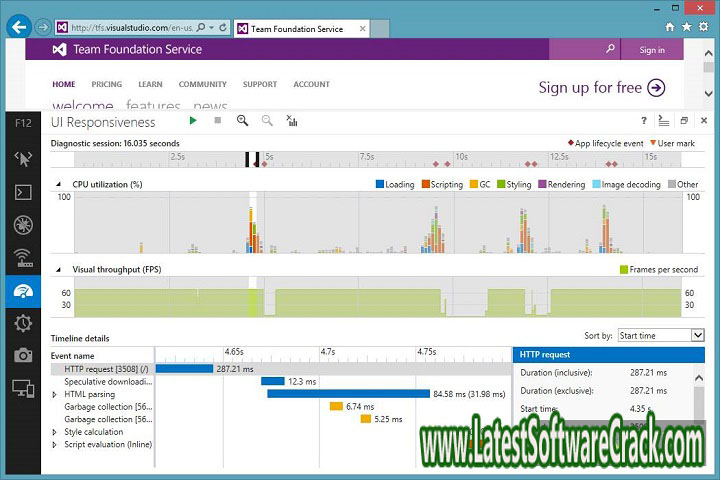Click the F12 label in sidebar
Image resolution: width=720 pixels, height=480 pixels.
(23, 123)
